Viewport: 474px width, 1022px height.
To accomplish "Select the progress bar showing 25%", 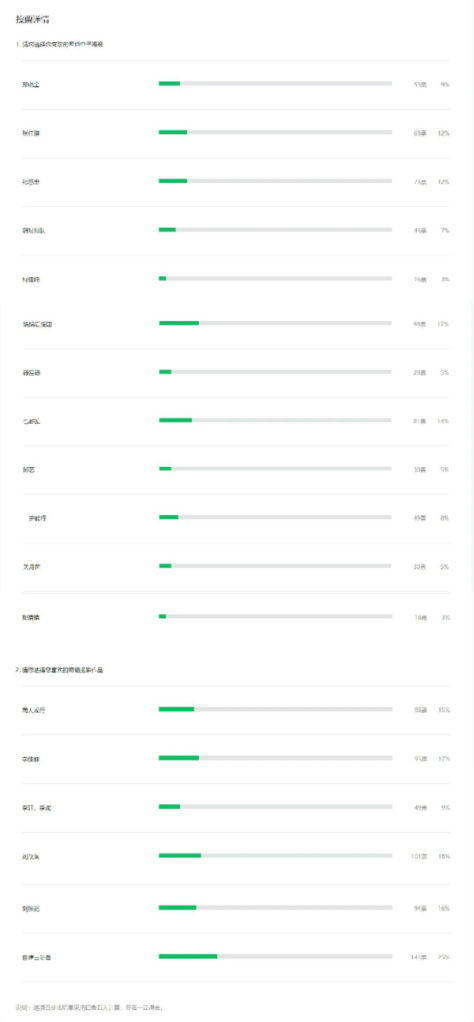I will [x=275, y=957].
